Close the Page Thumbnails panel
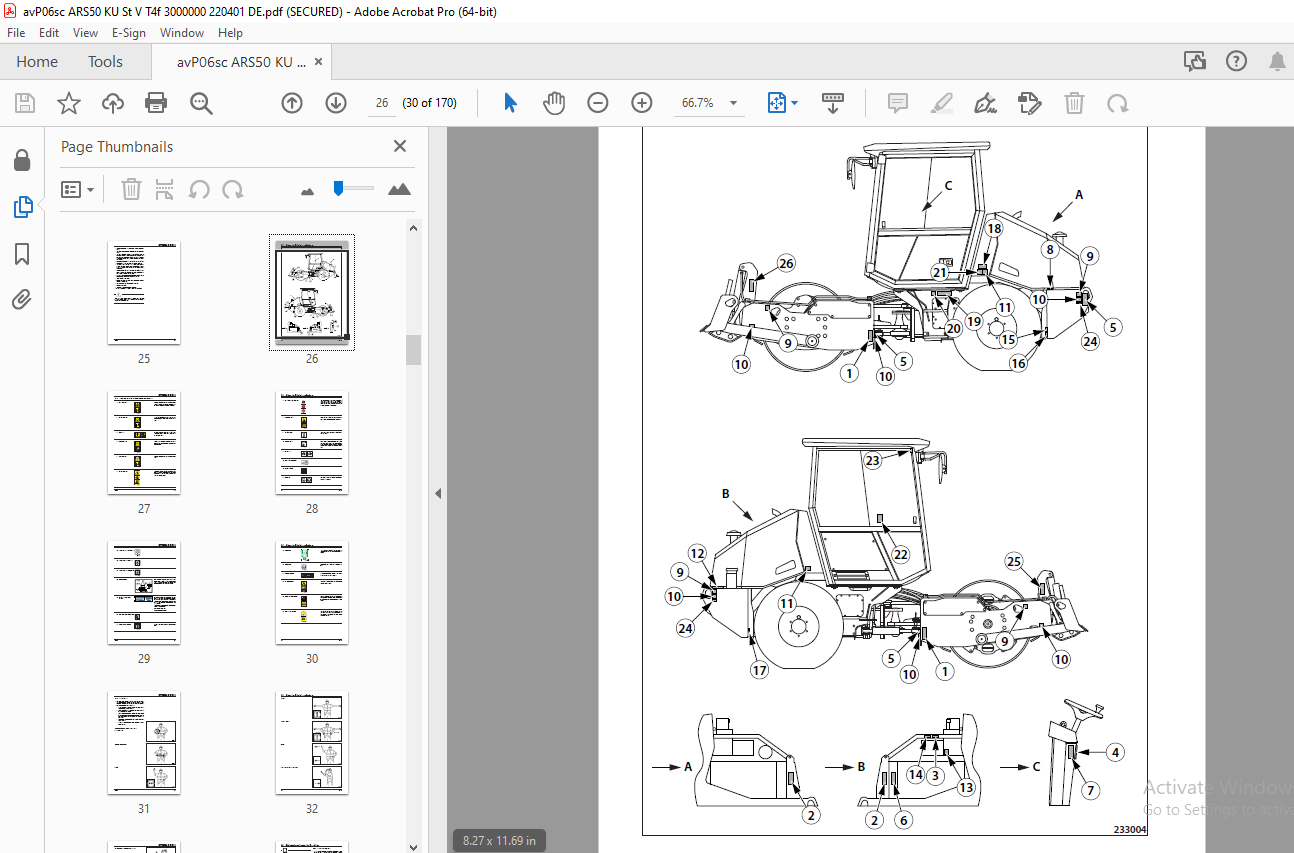The image size is (1294, 853). 400,146
